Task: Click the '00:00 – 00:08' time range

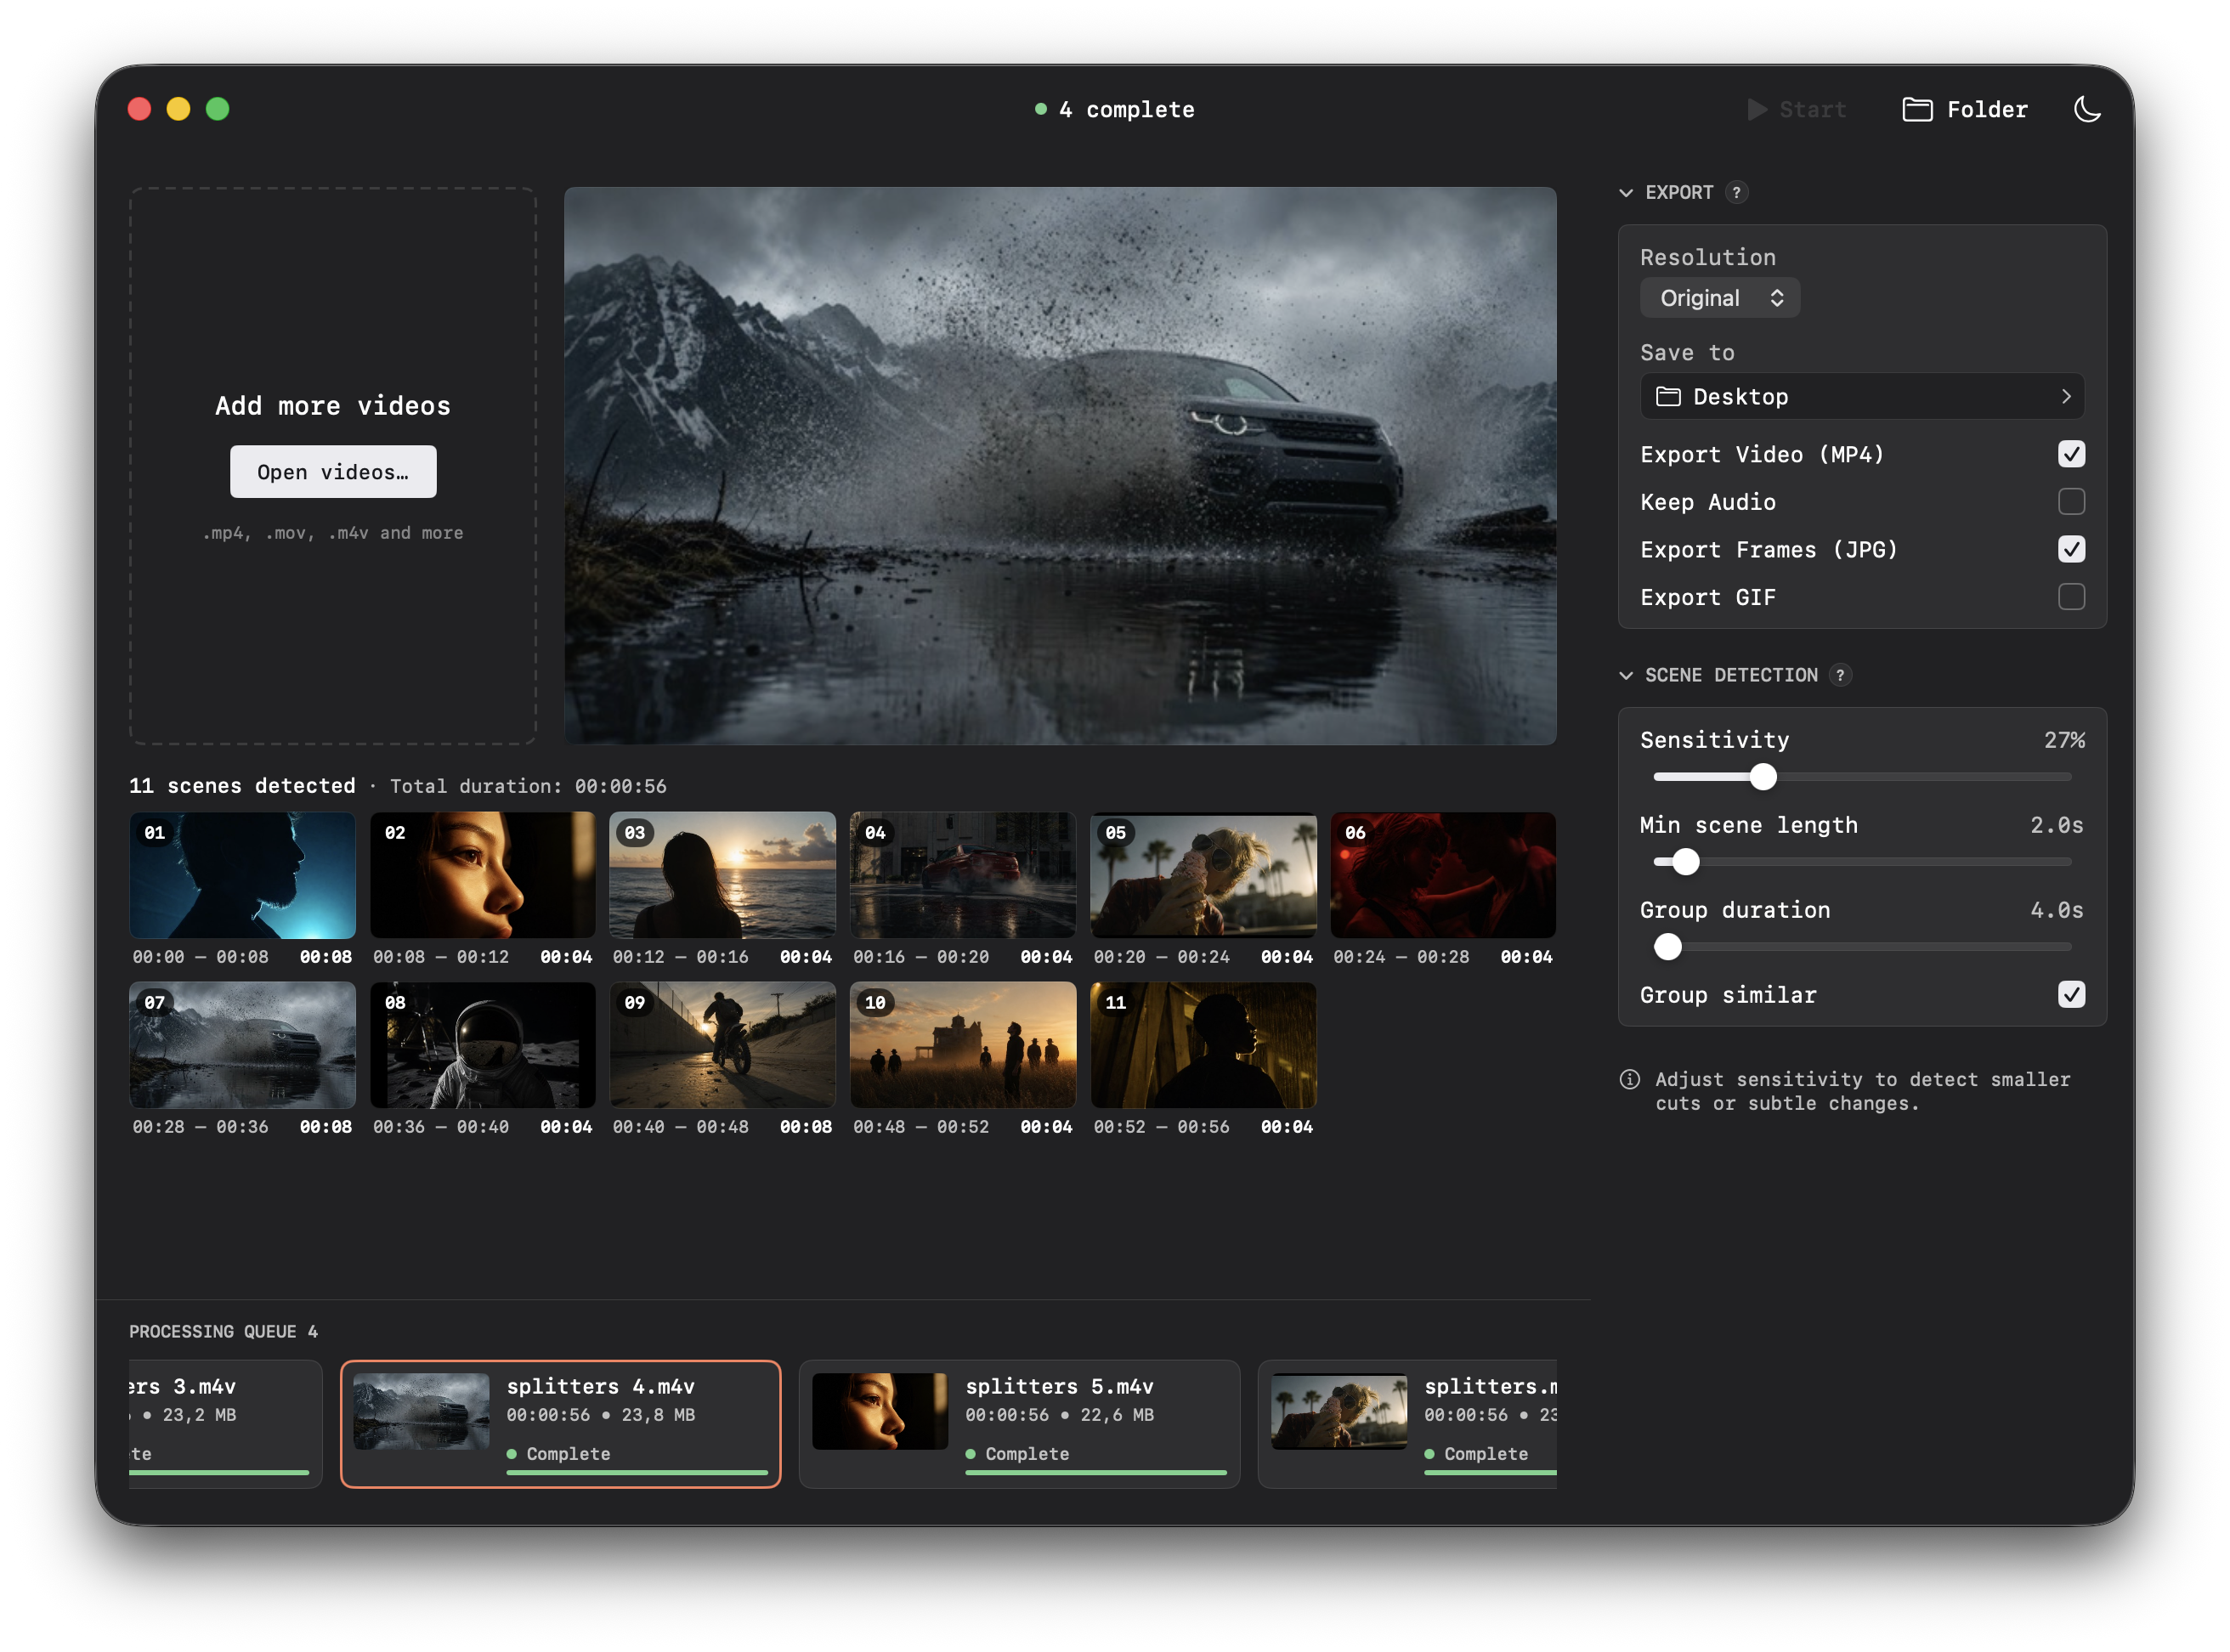Action: [x=200, y=957]
